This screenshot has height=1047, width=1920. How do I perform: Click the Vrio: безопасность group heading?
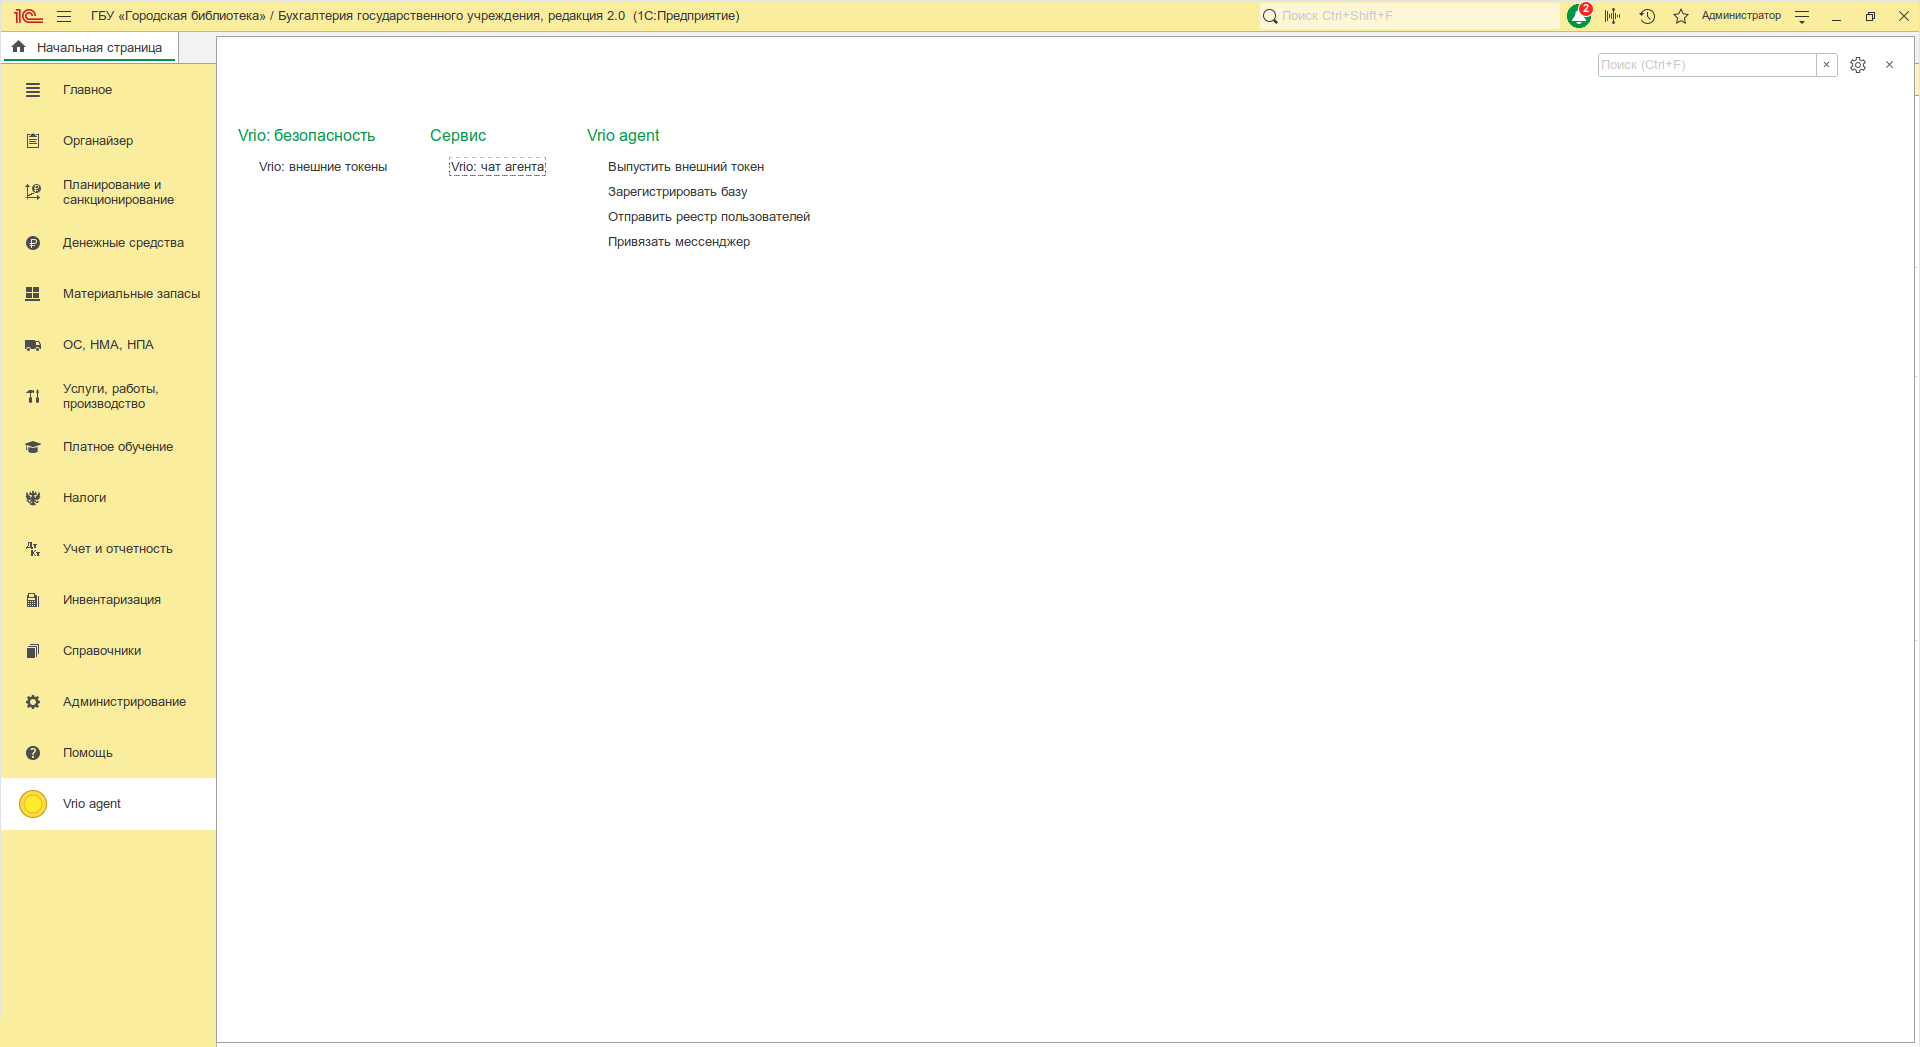307,136
